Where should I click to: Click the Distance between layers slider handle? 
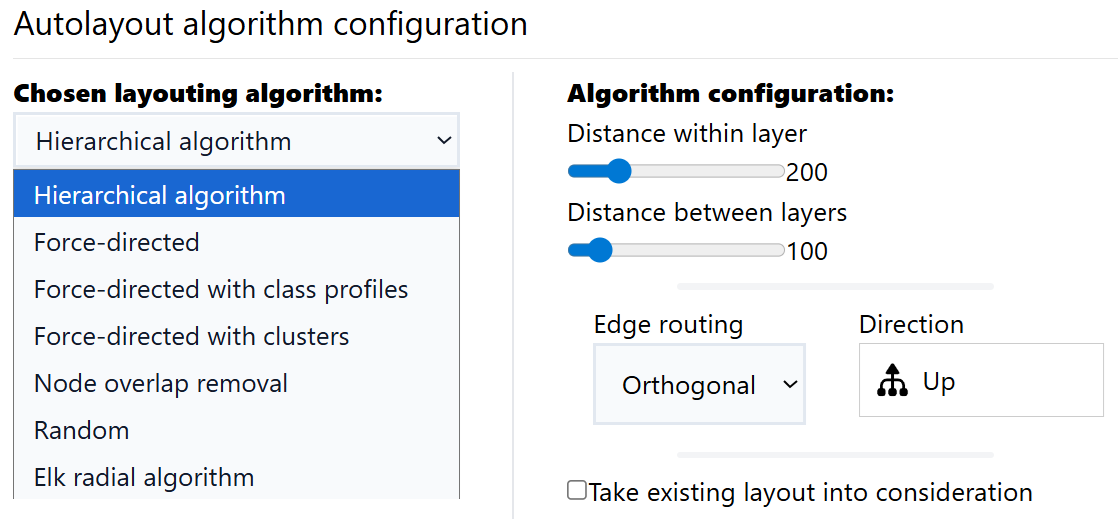tap(599, 250)
